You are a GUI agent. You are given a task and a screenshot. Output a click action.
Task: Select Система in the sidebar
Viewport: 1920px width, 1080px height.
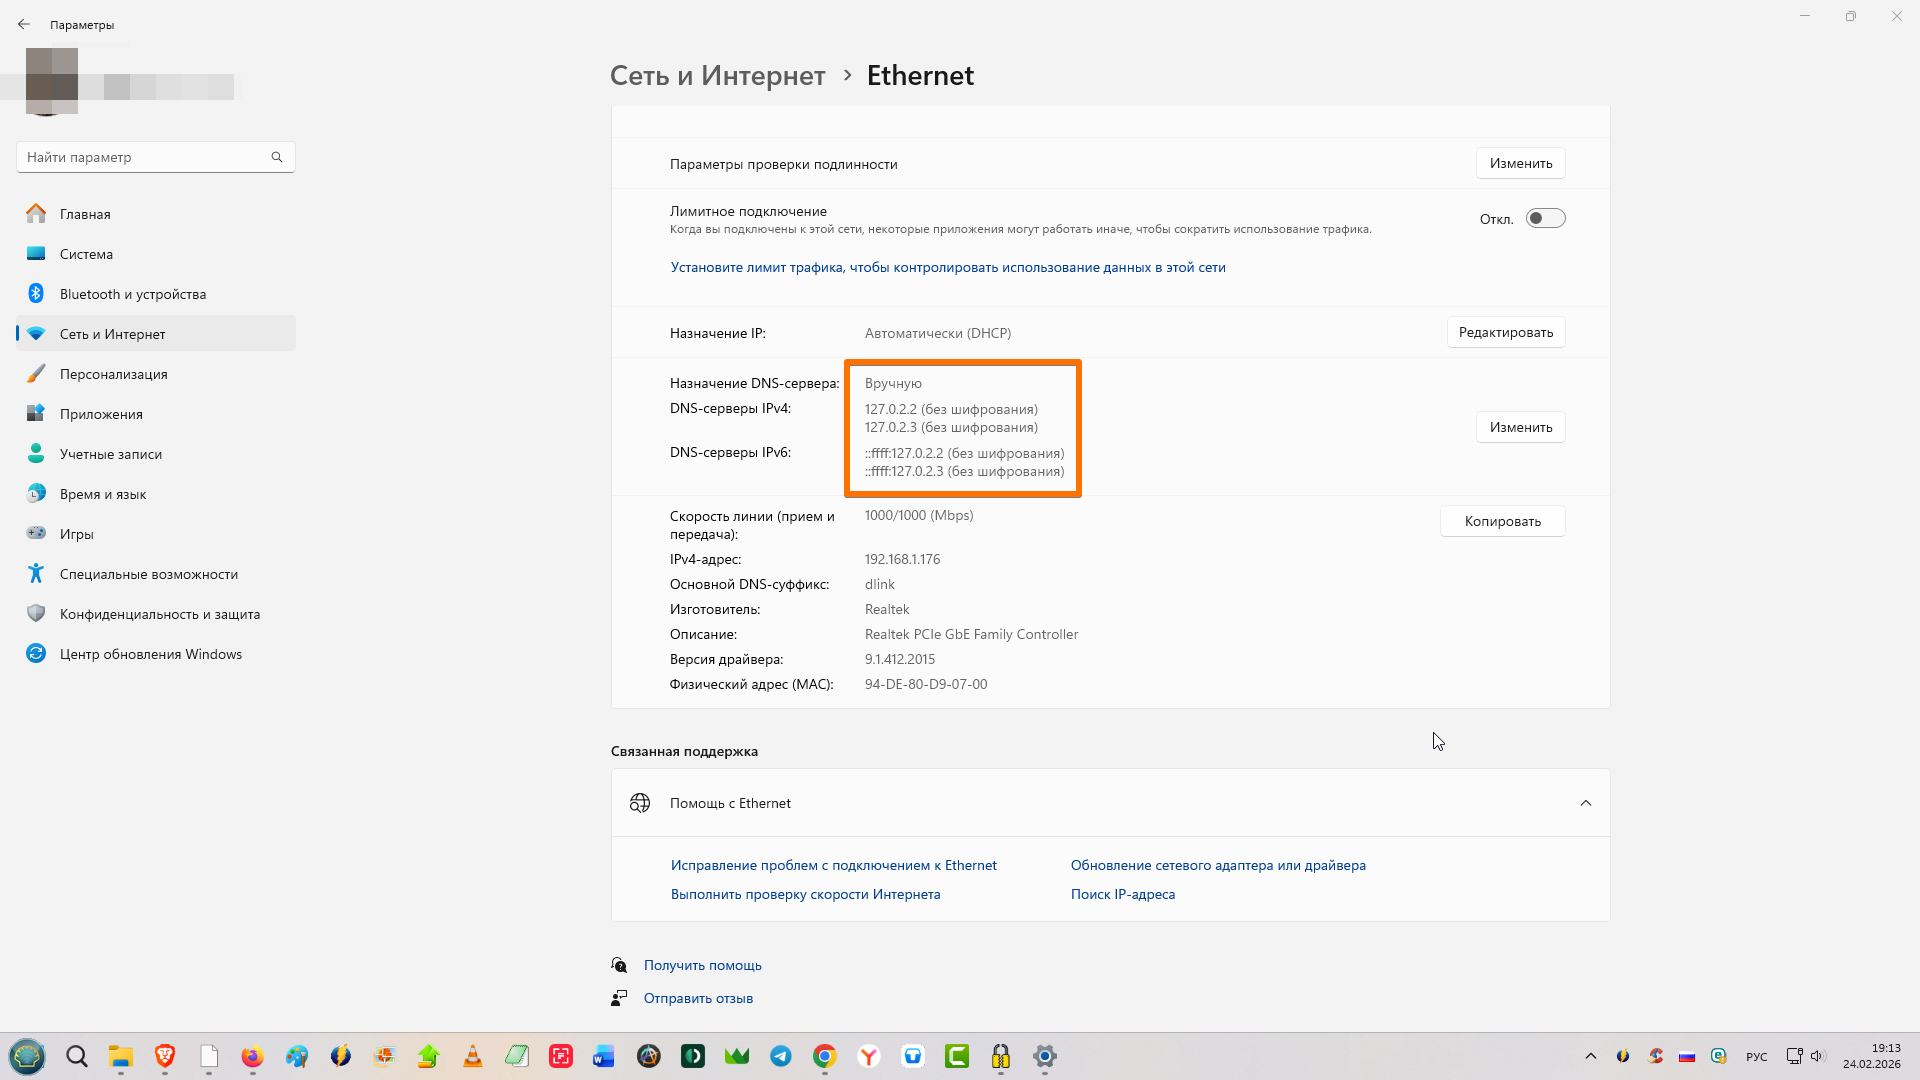[x=86, y=254]
